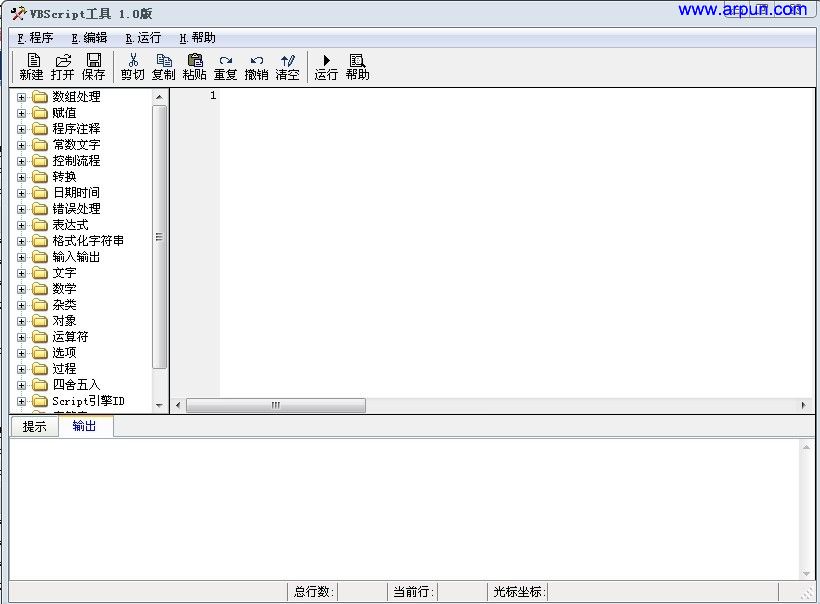Screen dimensions: 820x604
Task: Open the E.编辑 menu
Action: pyautogui.click(x=89, y=38)
